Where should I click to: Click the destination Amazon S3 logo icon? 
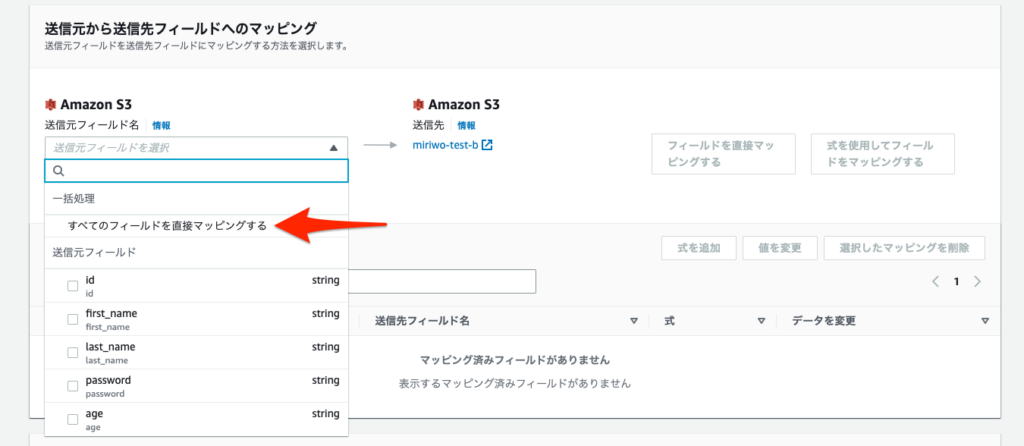click(x=418, y=104)
